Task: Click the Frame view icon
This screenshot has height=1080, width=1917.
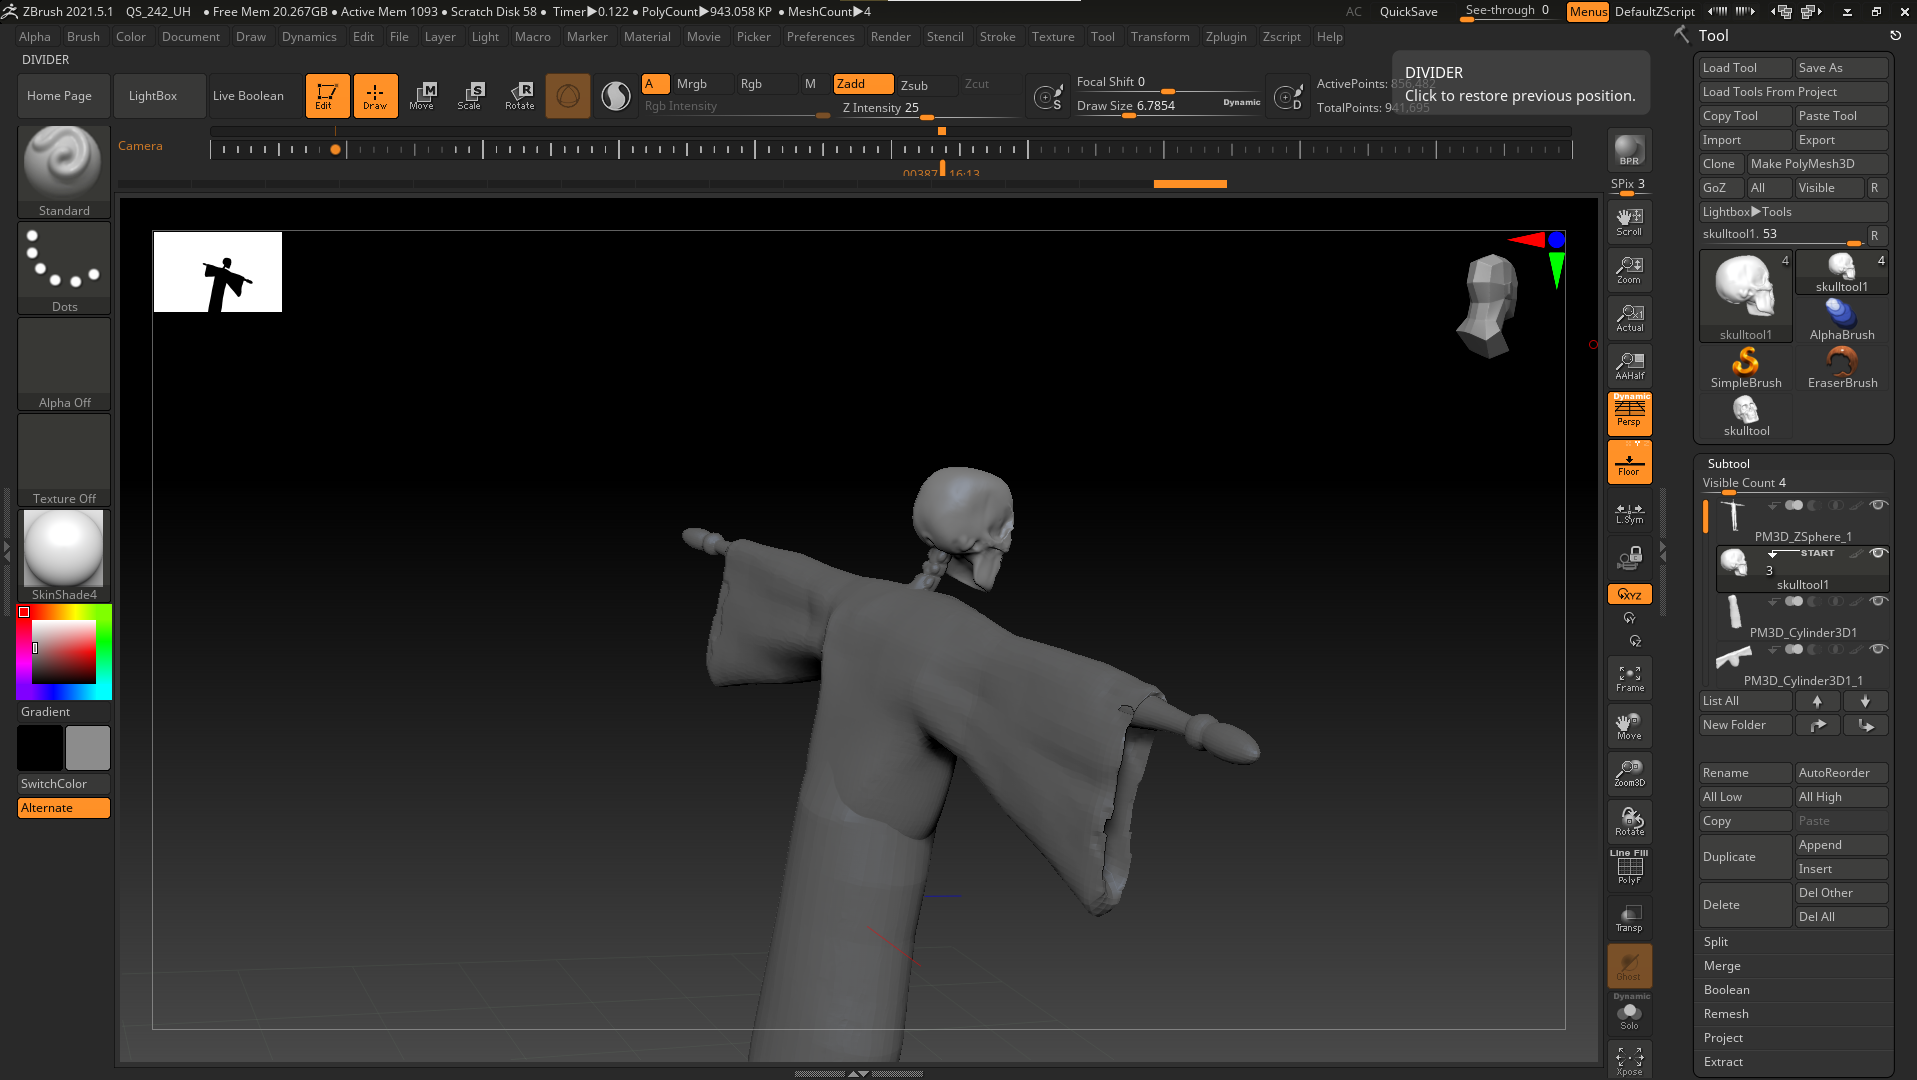Action: [x=1629, y=678]
